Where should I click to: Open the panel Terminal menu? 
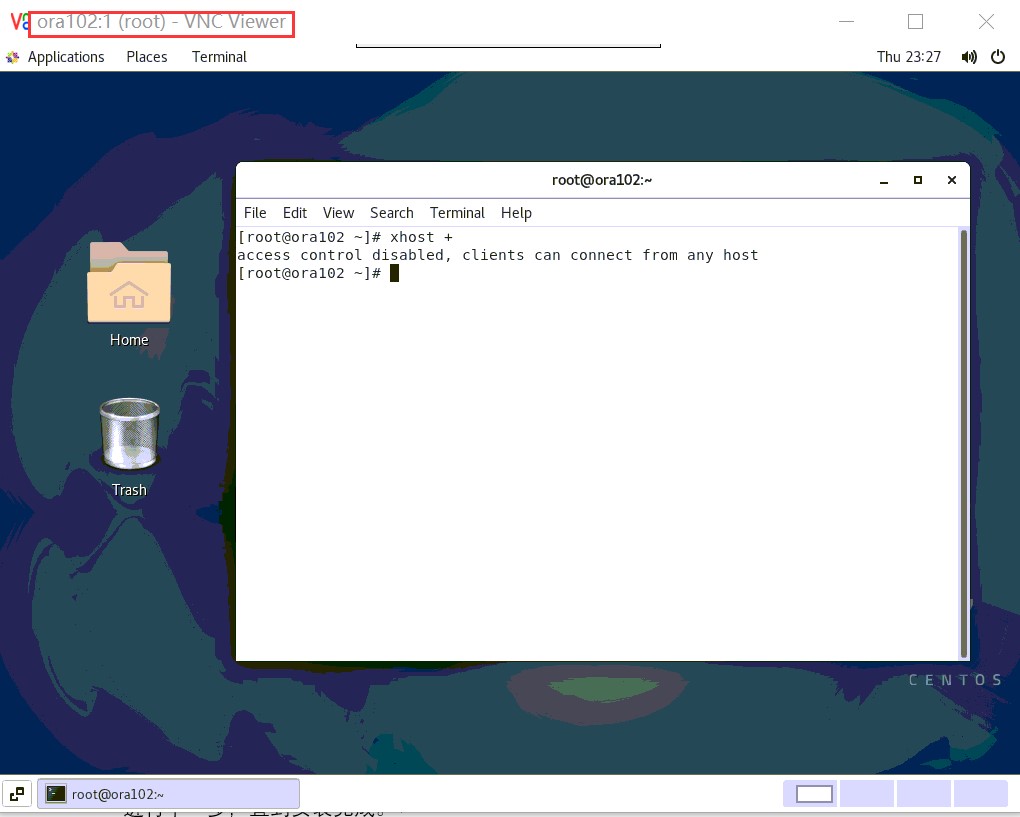click(218, 57)
